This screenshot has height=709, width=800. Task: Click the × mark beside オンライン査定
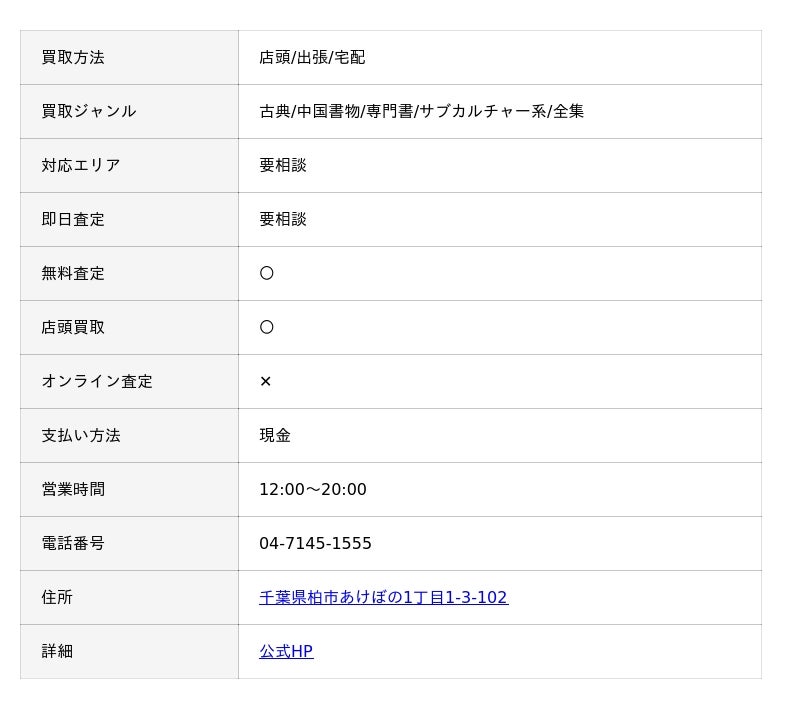[265, 381]
